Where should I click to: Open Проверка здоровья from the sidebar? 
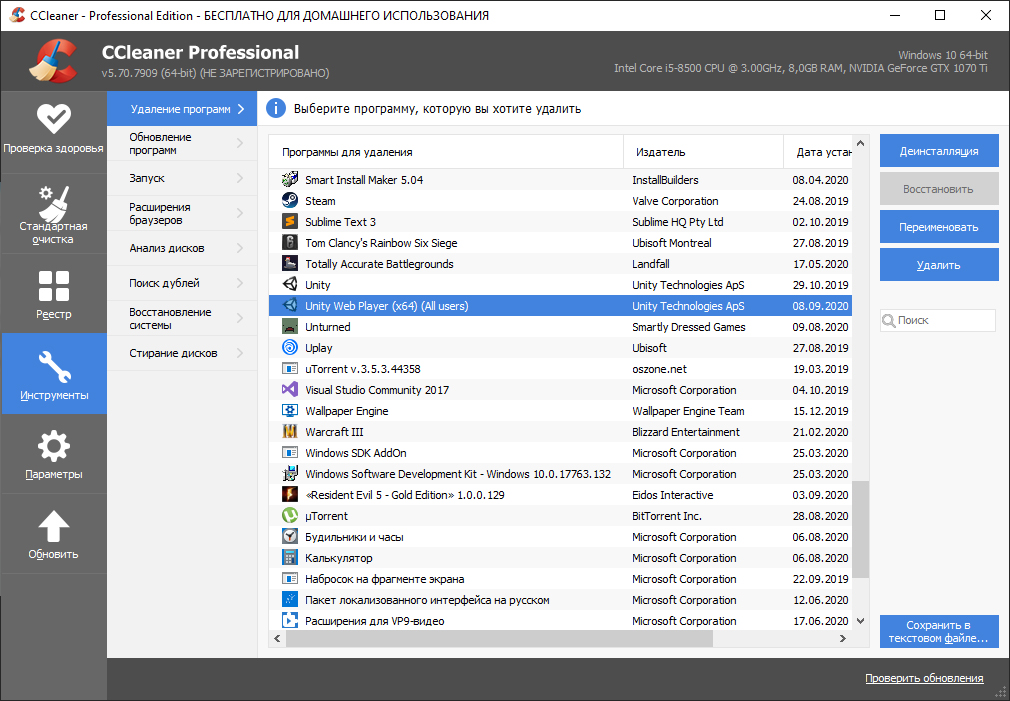pos(53,123)
